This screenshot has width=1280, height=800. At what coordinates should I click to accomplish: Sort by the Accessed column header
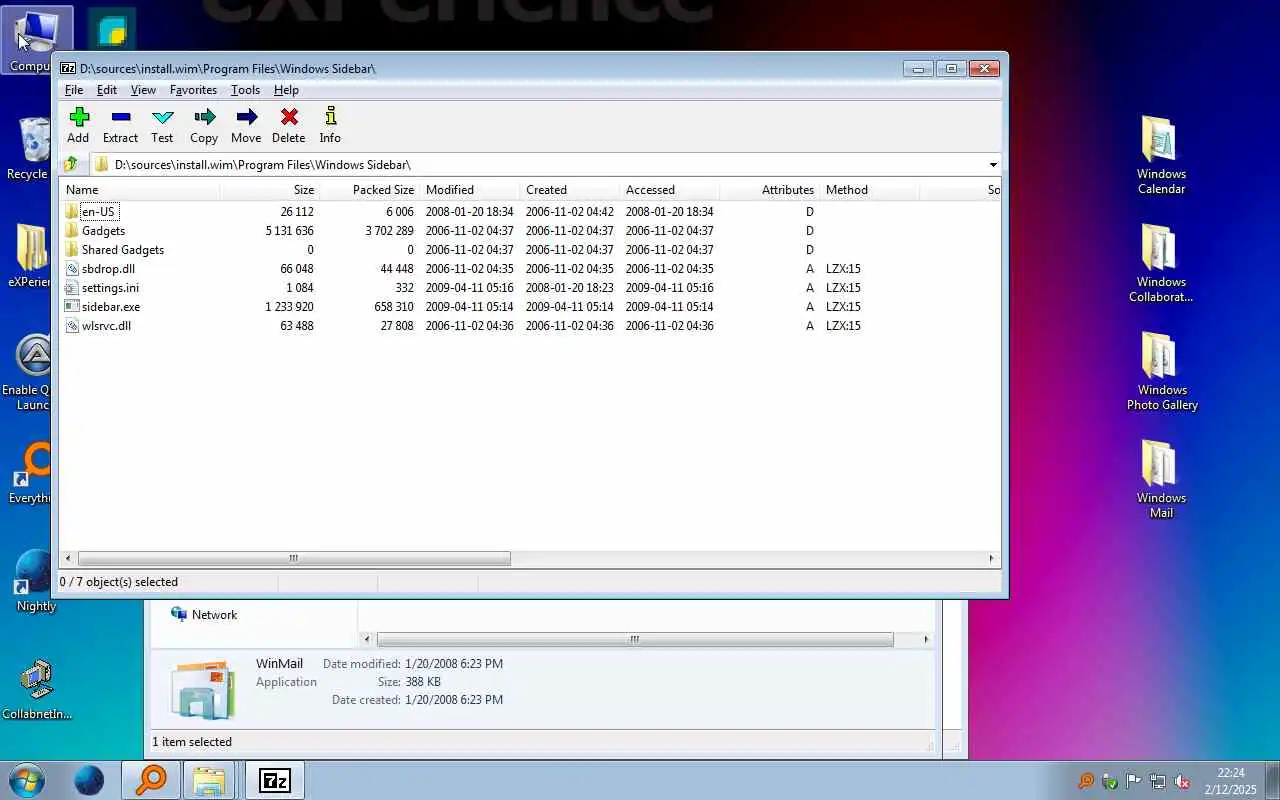670,190
